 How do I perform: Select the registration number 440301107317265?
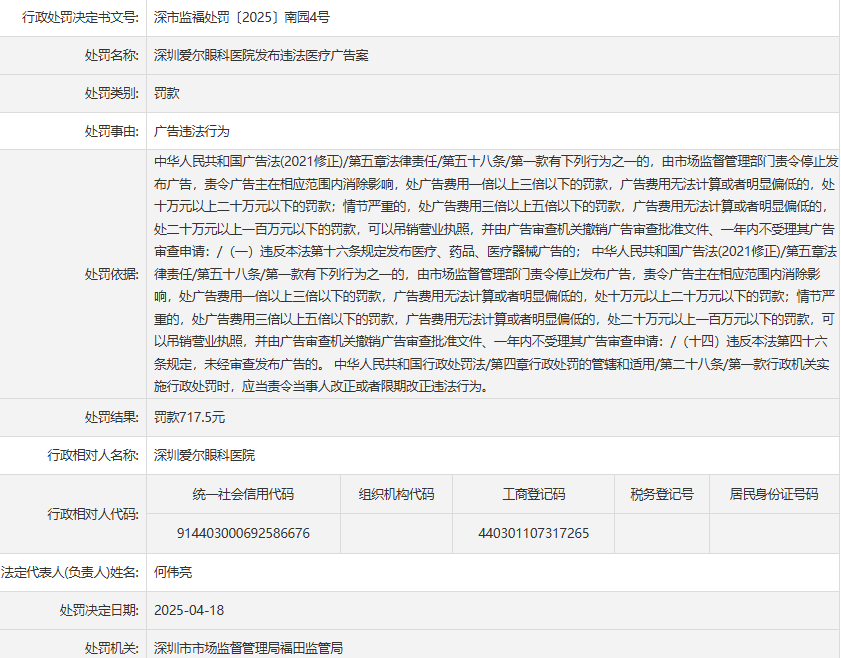point(533,533)
